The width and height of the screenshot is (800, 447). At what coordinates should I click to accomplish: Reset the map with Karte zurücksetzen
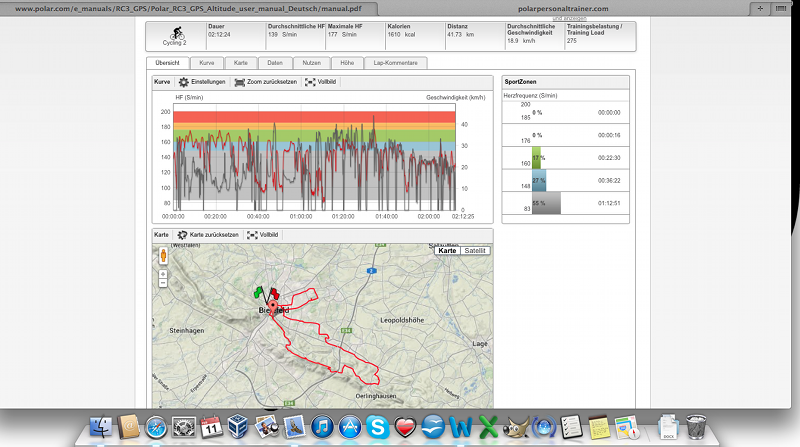208,234
